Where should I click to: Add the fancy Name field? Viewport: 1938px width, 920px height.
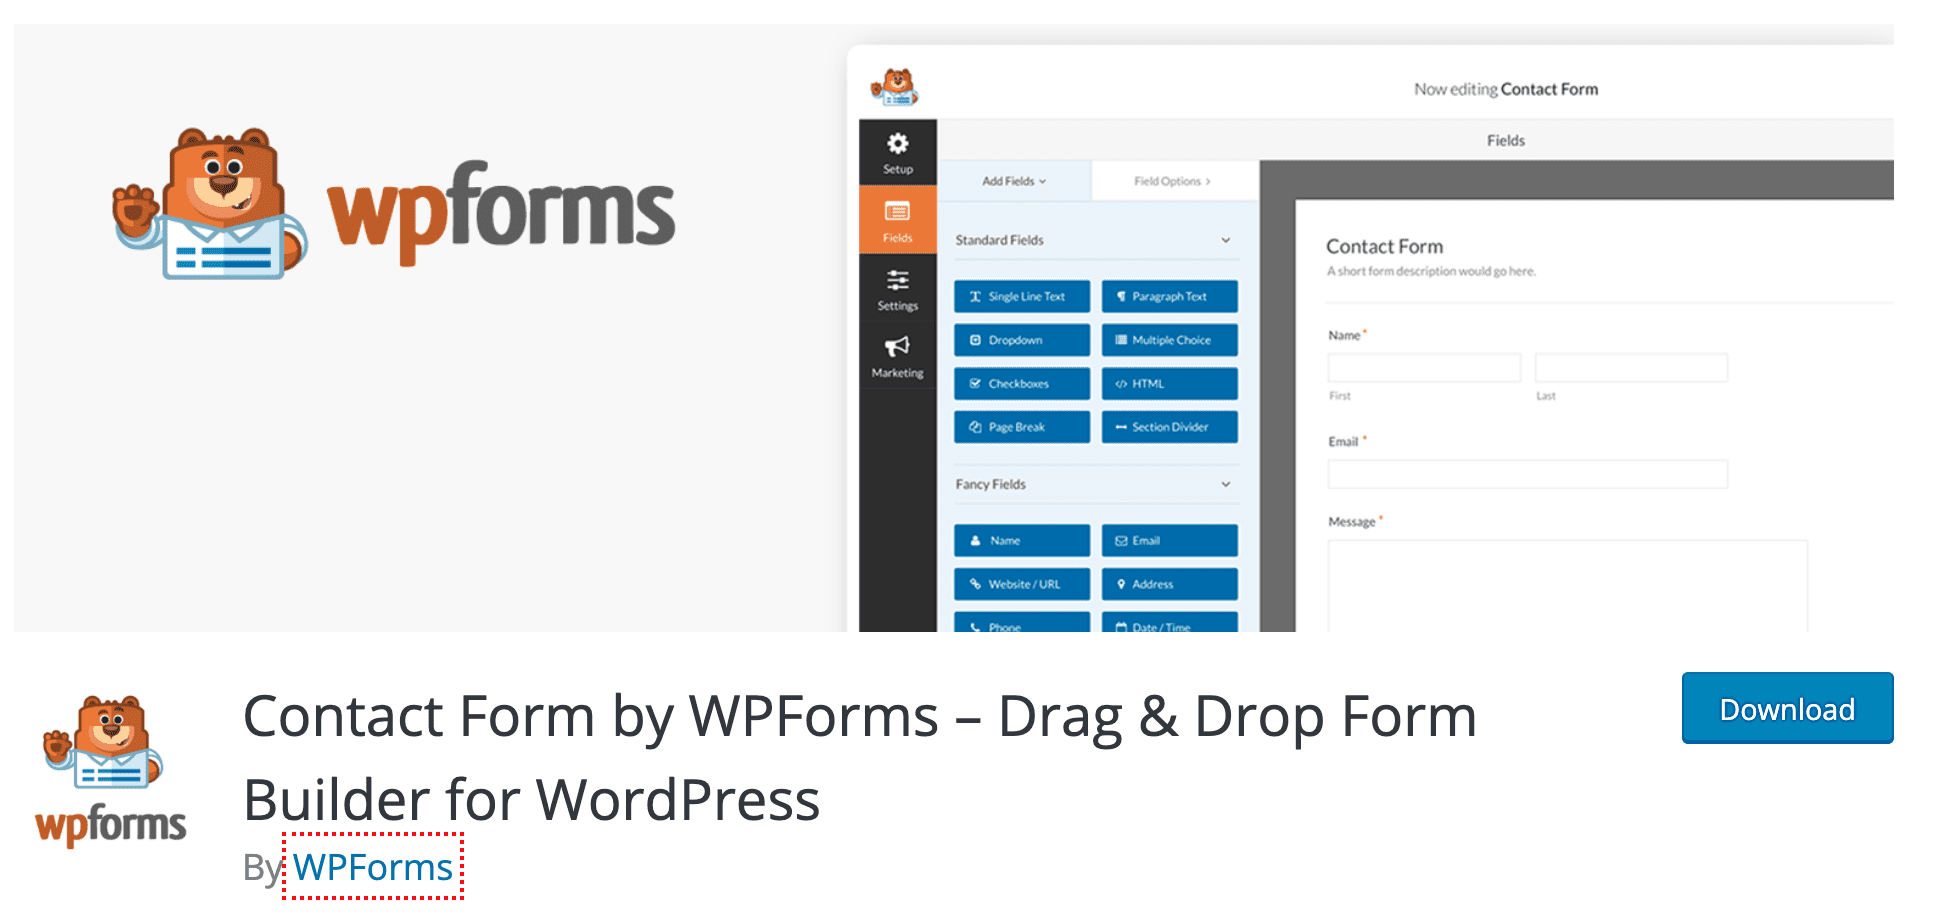[1022, 541]
